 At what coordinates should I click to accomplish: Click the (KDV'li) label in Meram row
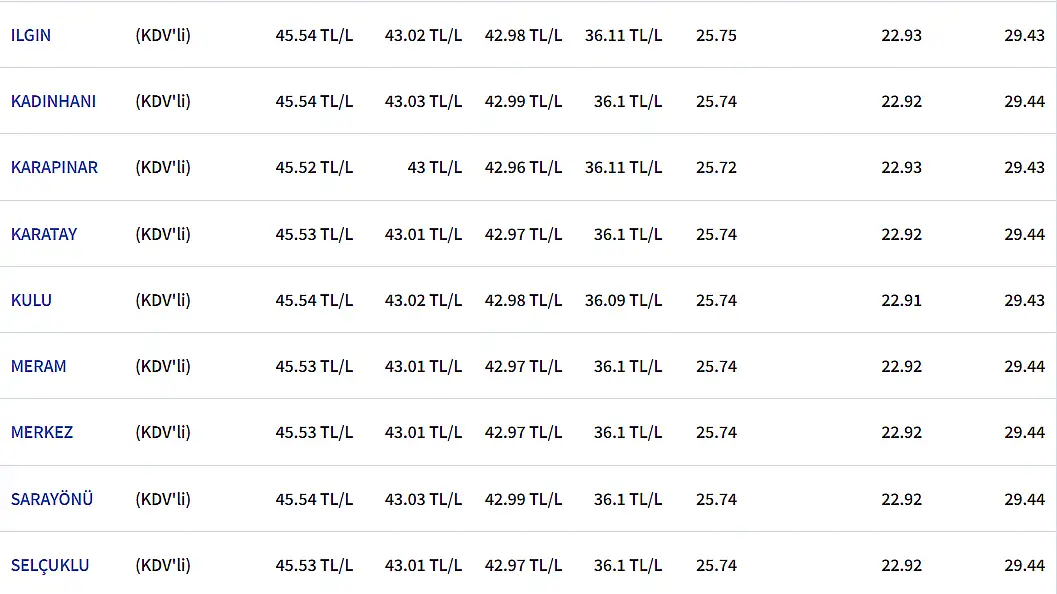[x=163, y=366]
